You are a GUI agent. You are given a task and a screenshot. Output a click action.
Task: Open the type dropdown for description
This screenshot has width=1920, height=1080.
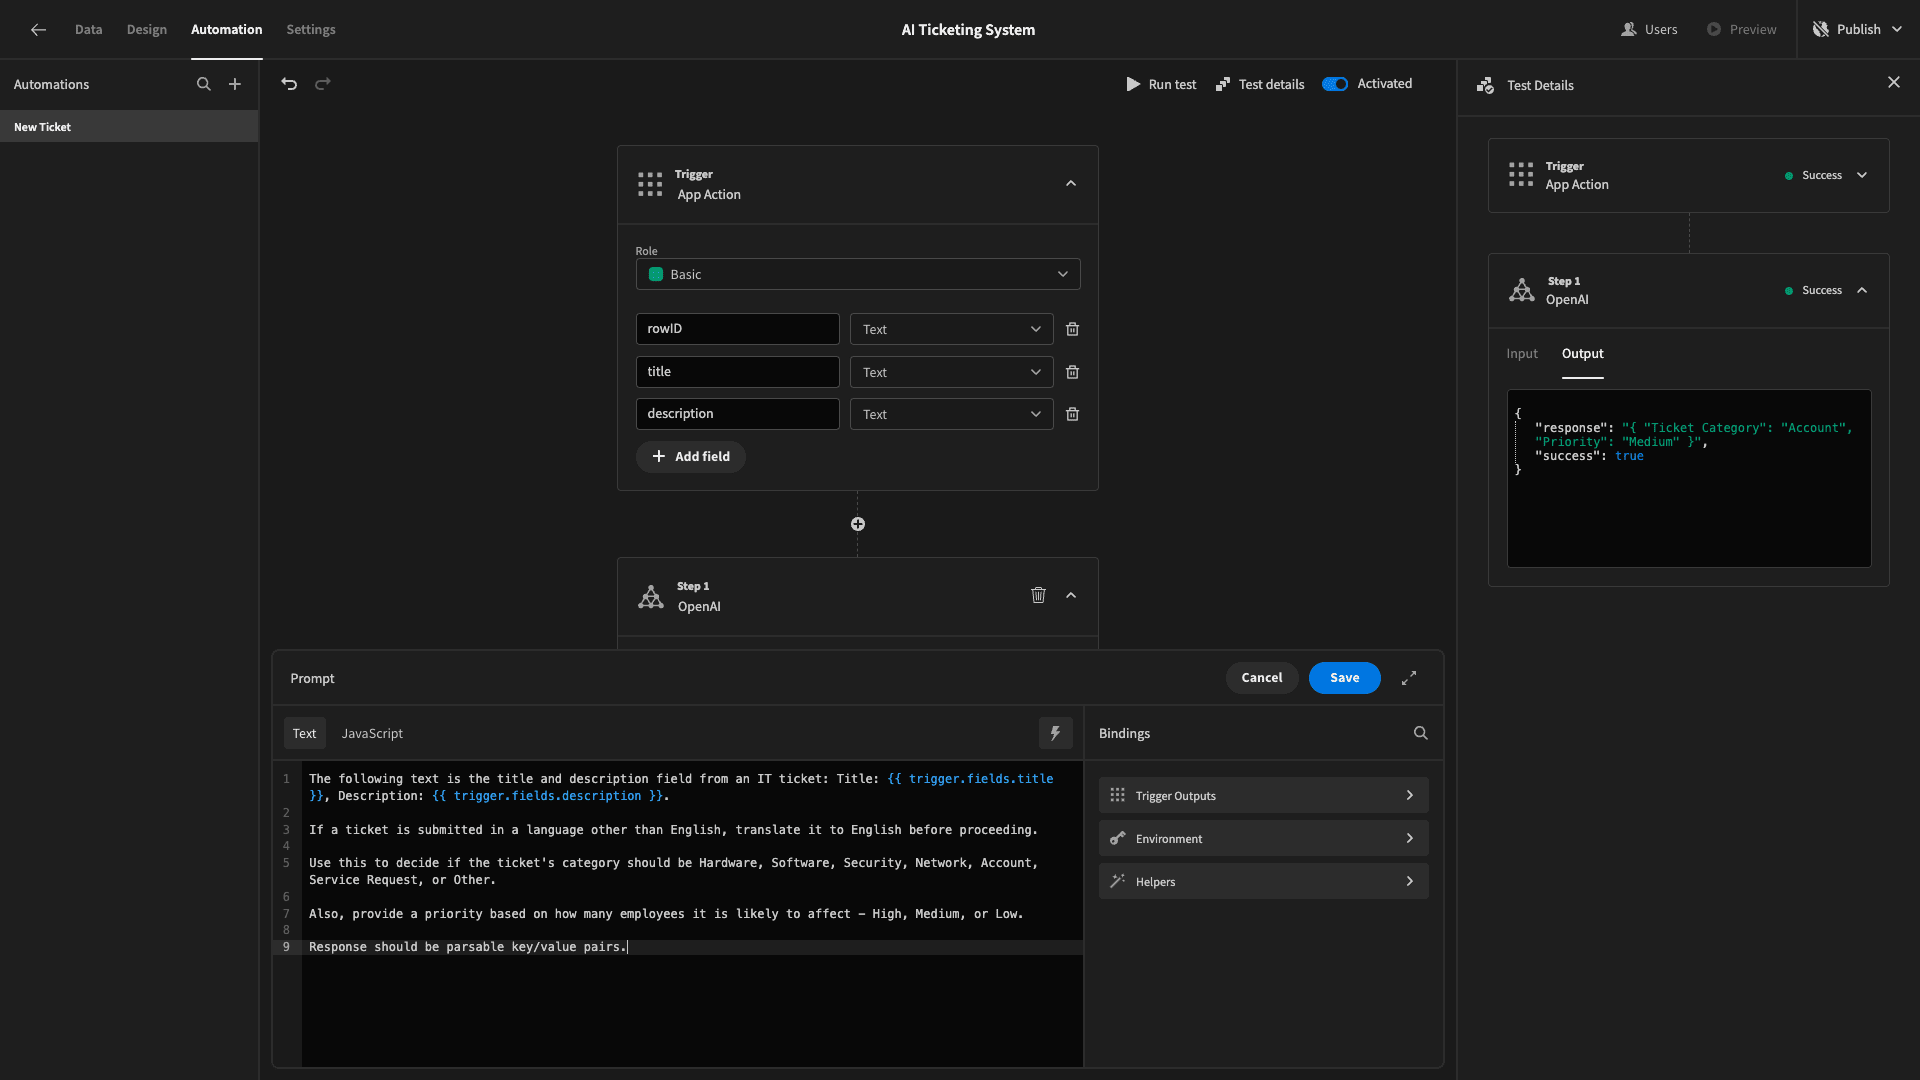pyautogui.click(x=951, y=414)
